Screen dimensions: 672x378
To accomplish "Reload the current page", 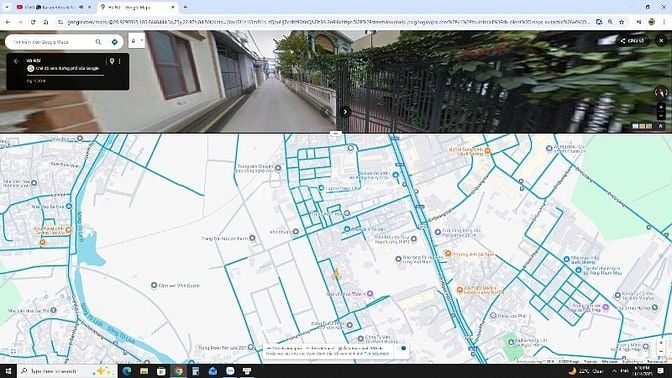I will 33,22.
